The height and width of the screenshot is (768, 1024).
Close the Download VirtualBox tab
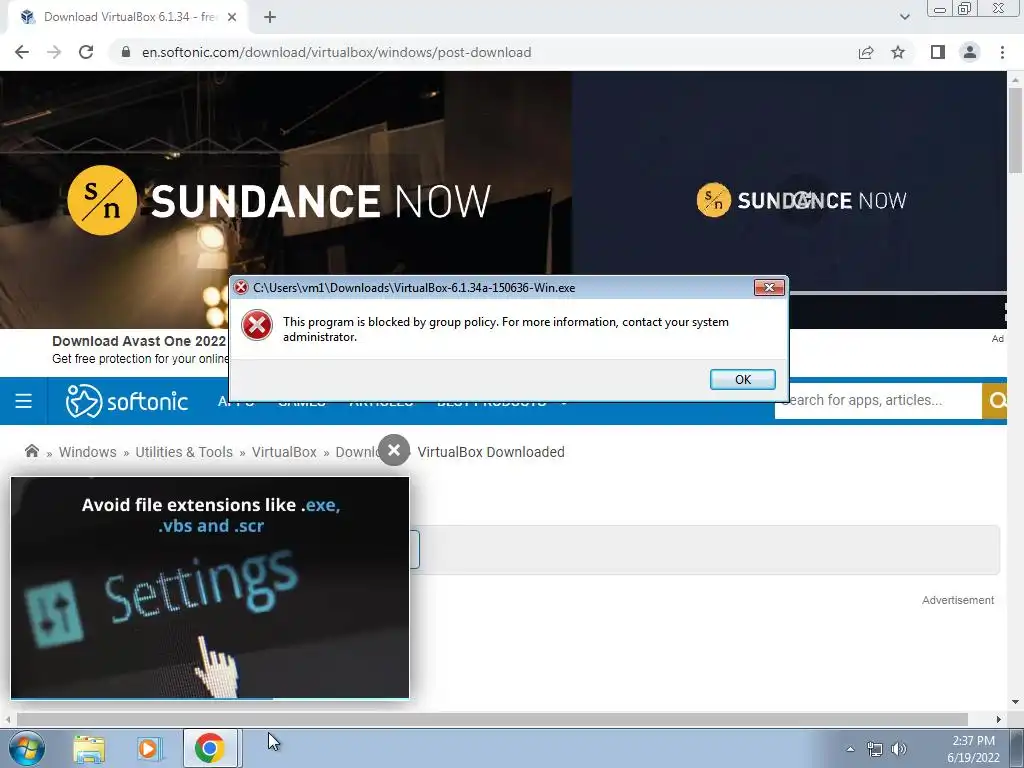[232, 17]
